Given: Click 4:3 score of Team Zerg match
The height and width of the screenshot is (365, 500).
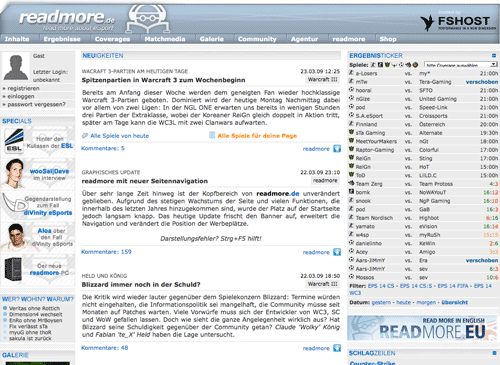Looking at the screenshot, I should [x=494, y=184].
